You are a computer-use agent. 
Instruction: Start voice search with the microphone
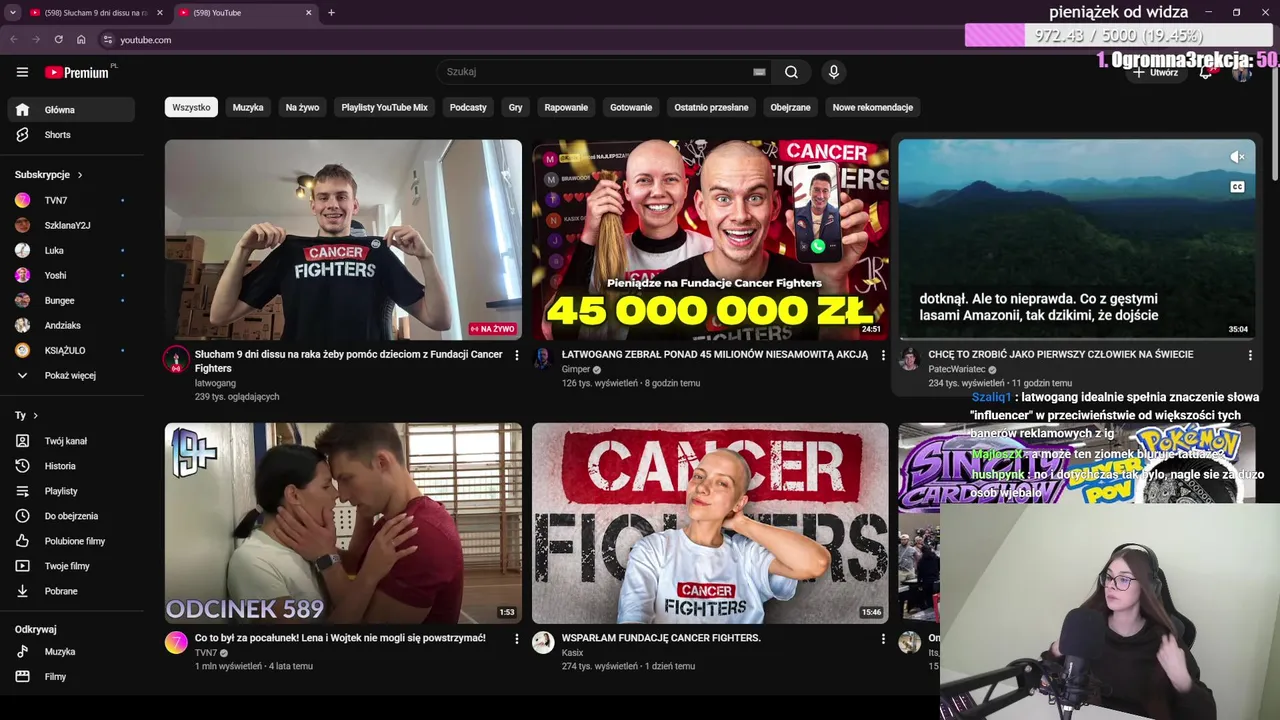click(x=833, y=72)
